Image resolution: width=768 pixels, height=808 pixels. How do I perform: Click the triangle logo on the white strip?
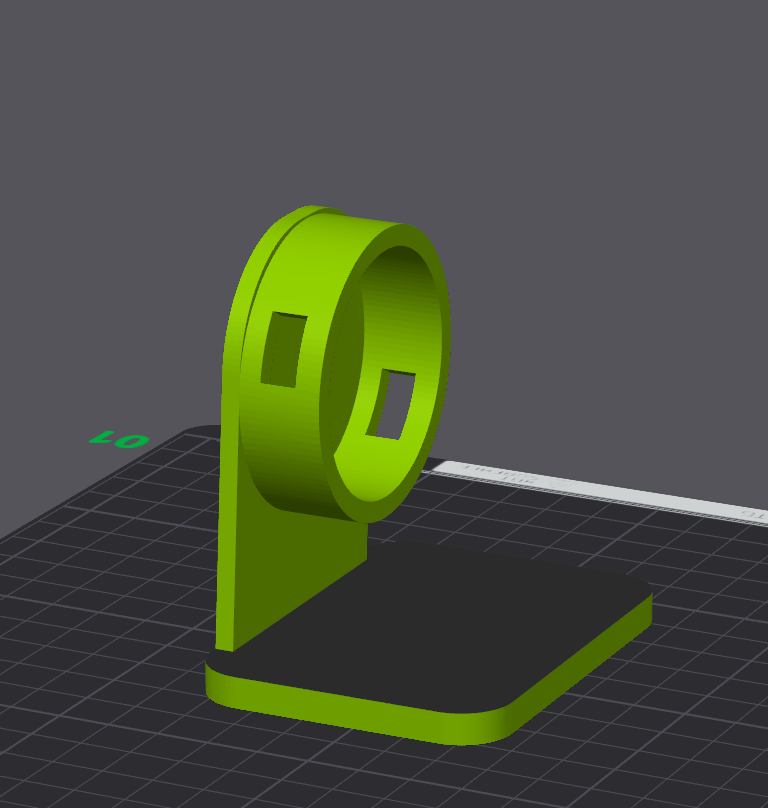559,484
